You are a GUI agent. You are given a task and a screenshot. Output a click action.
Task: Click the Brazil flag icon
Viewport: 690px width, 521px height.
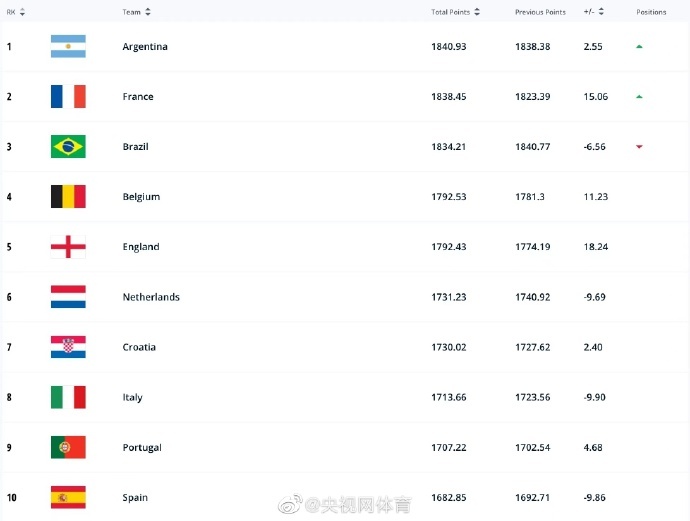click(x=68, y=147)
